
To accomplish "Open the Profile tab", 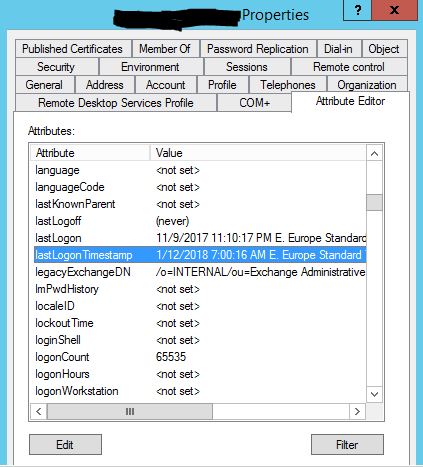I will (223, 85).
